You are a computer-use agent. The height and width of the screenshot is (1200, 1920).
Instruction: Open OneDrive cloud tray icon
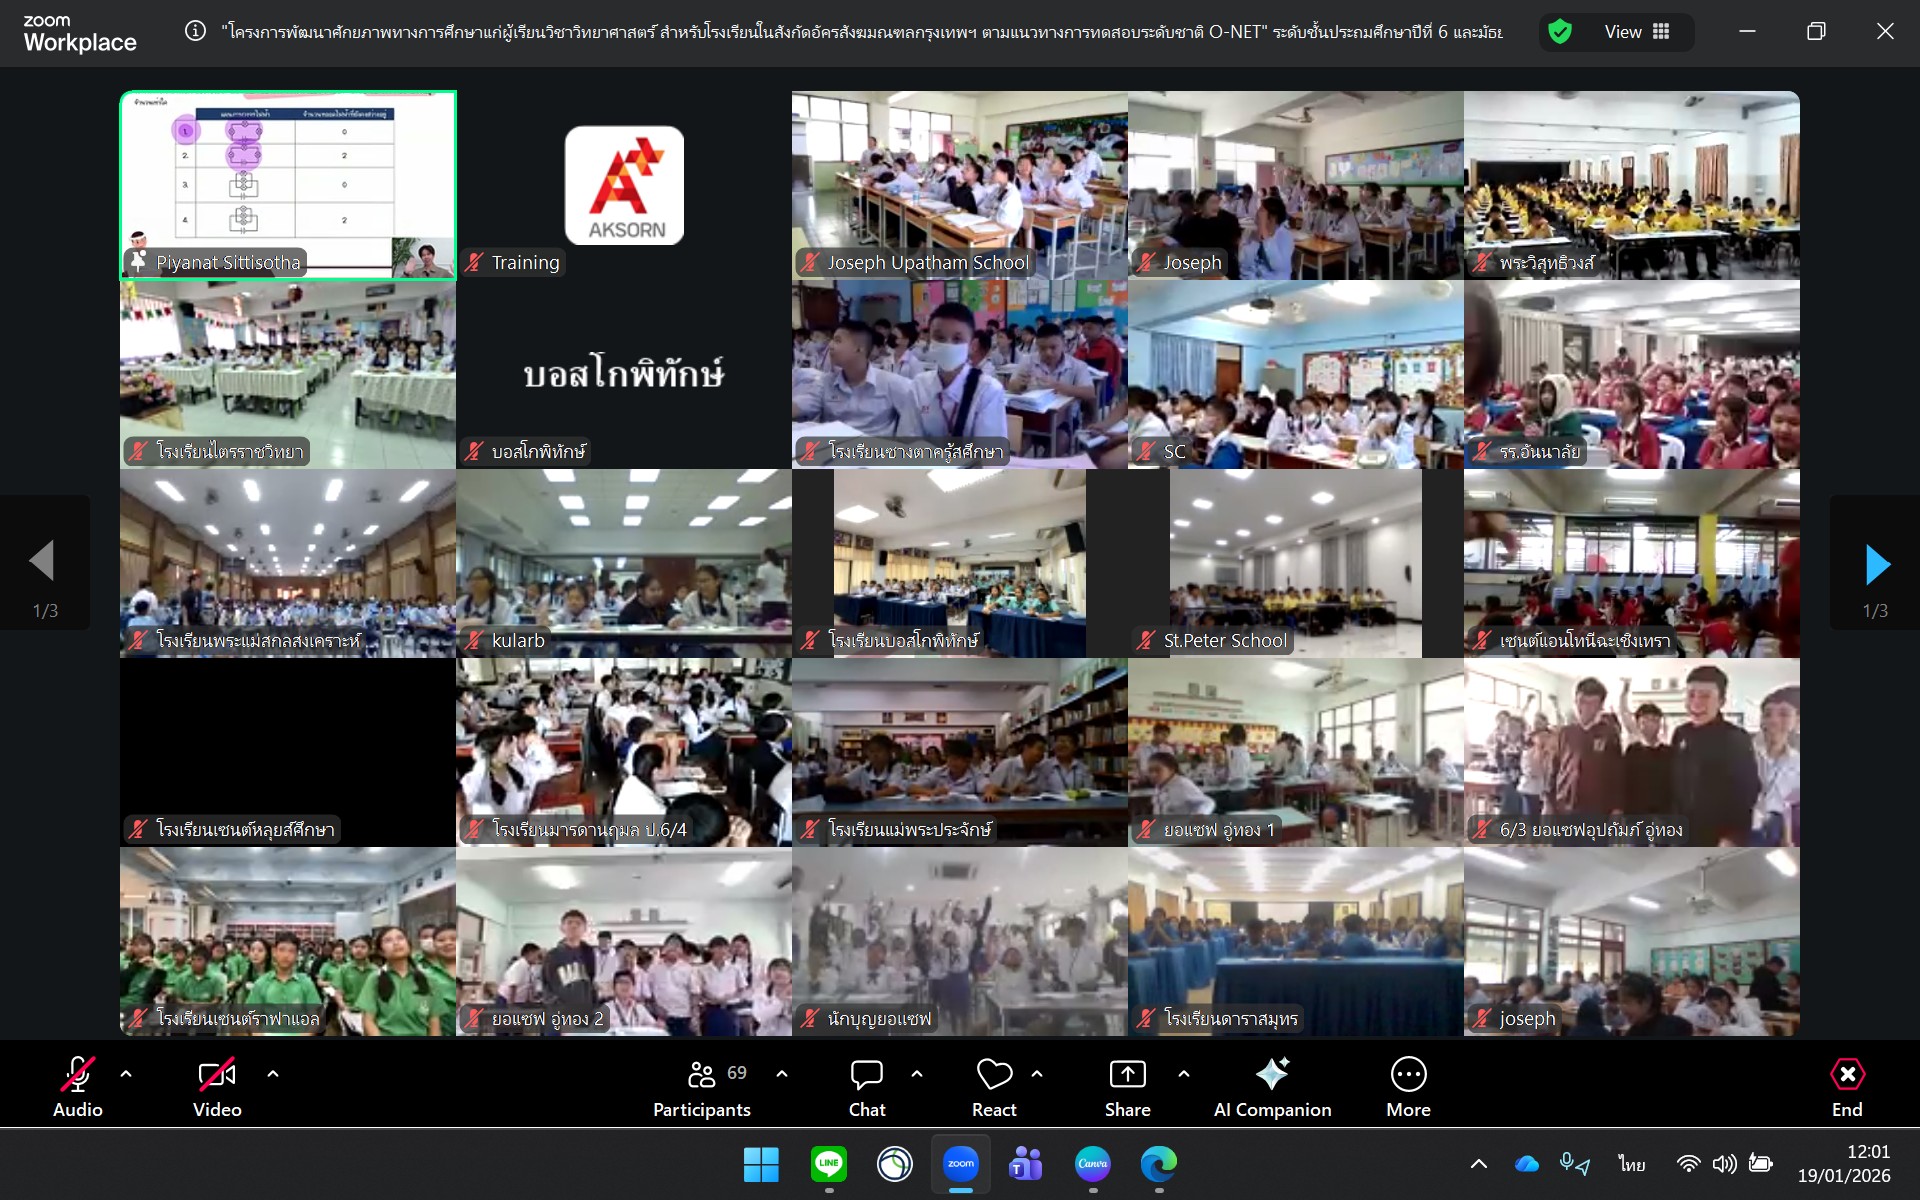coord(1527,1164)
